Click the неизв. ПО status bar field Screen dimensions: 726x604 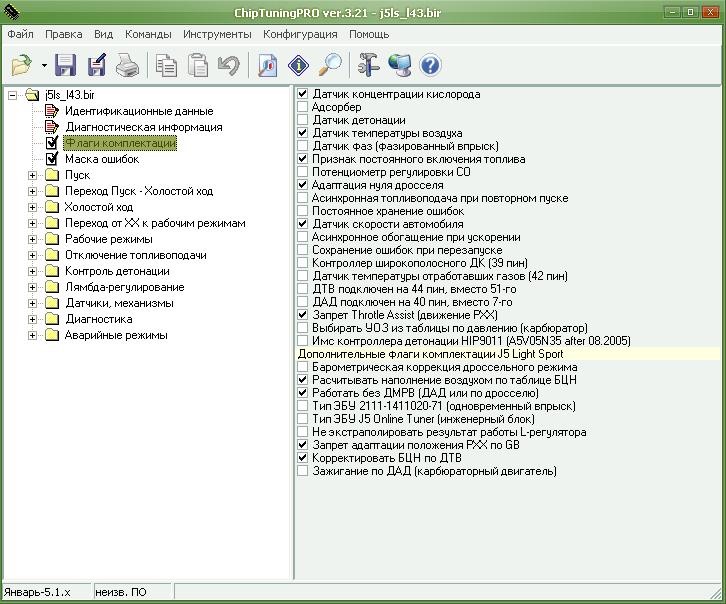tap(132, 592)
